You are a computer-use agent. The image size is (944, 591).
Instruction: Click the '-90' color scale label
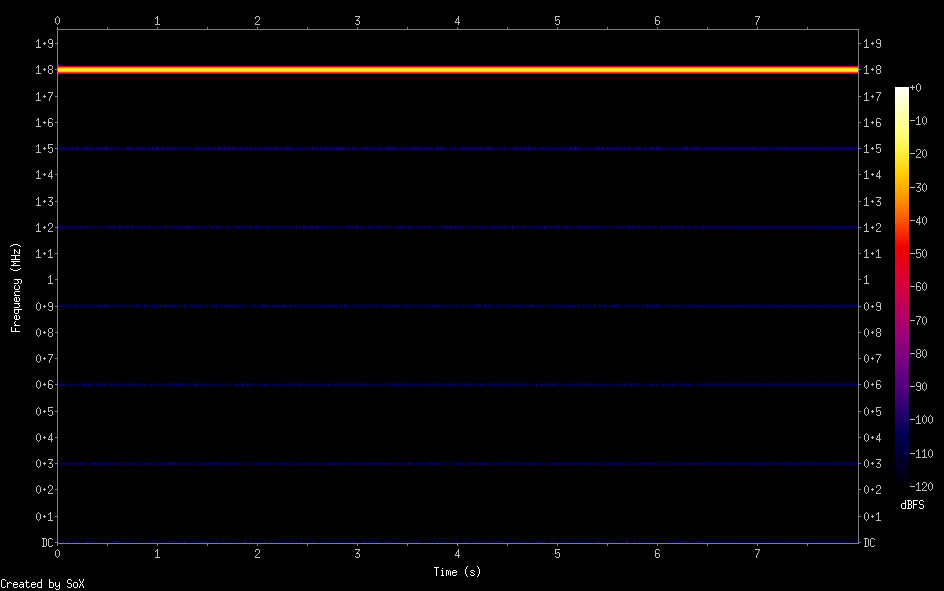[918, 387]
